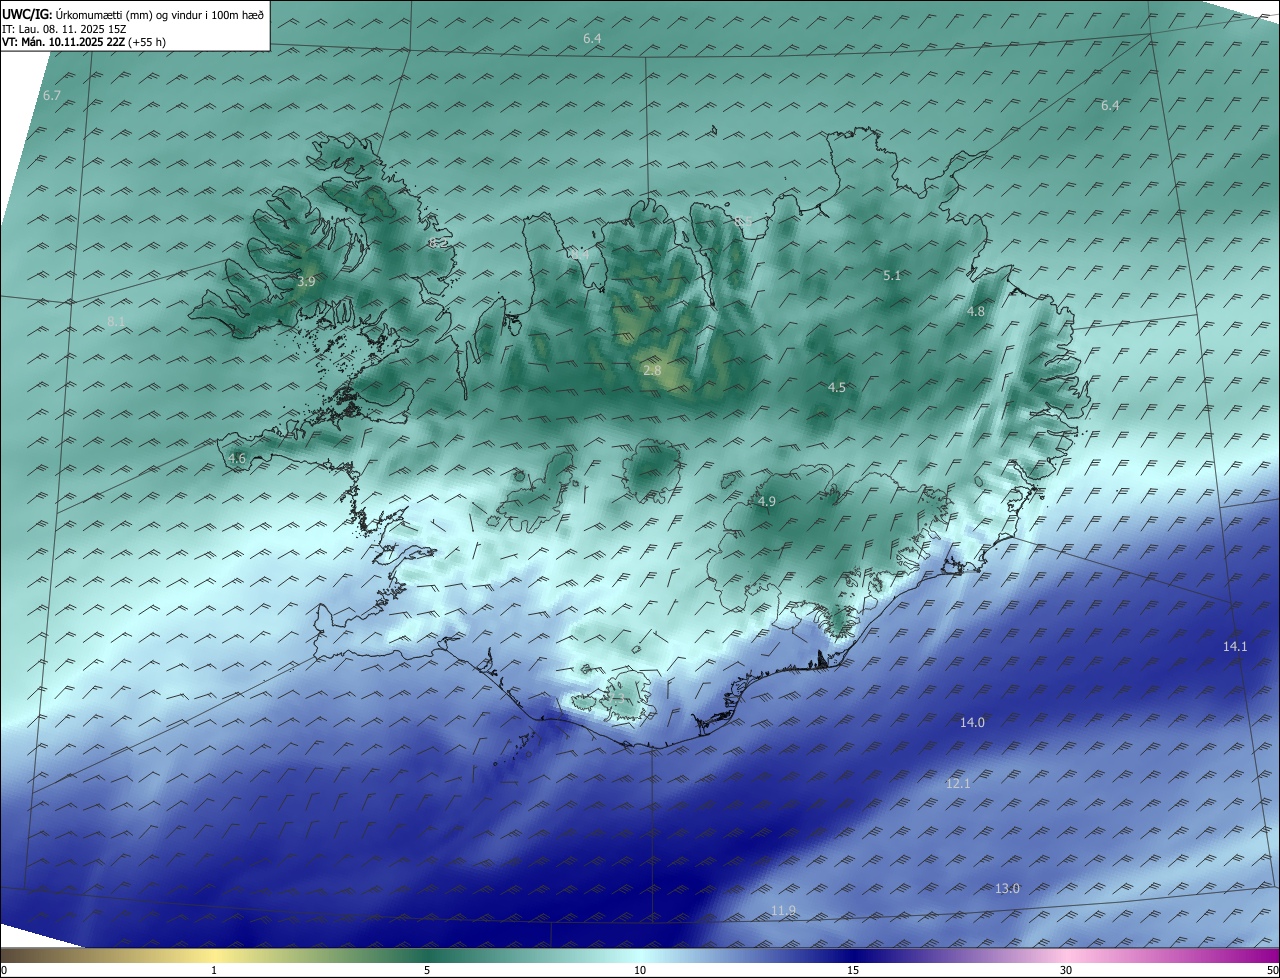Screen dimensions: 1280x978
Task: Click the valid time 'VT: Mán. 10.11.2025 22Z (+55 h)'
Action: [x=84, y=42]
